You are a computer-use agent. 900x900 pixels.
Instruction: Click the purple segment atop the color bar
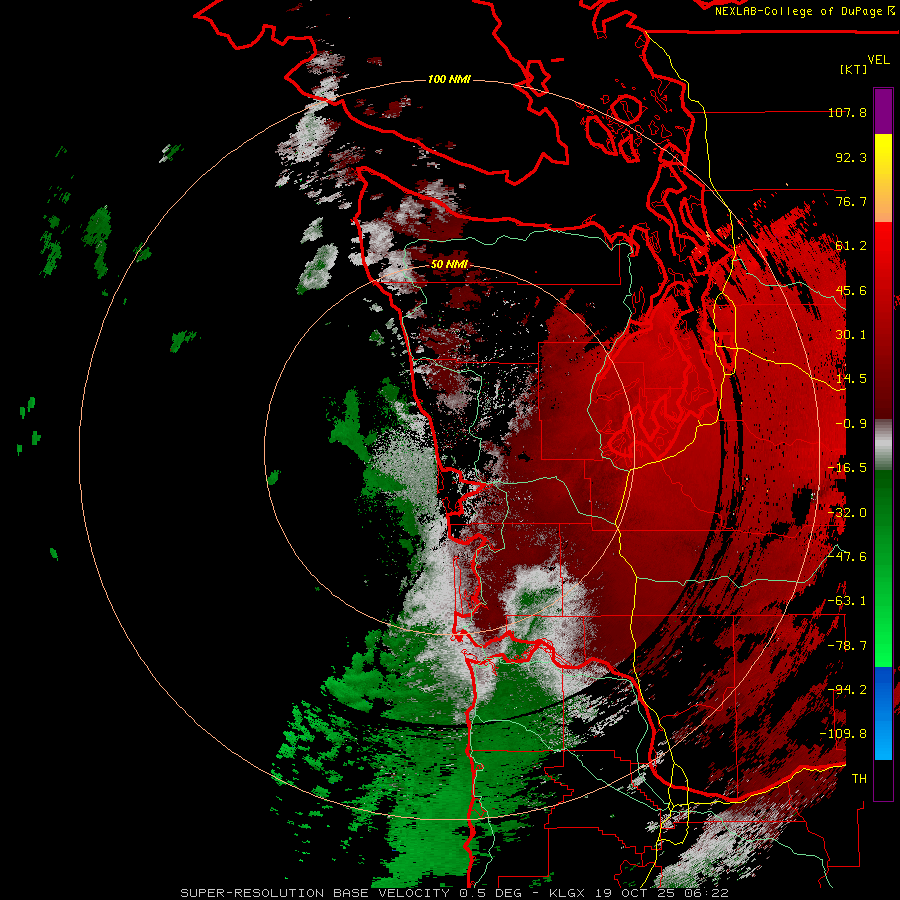tap(883, 111)
